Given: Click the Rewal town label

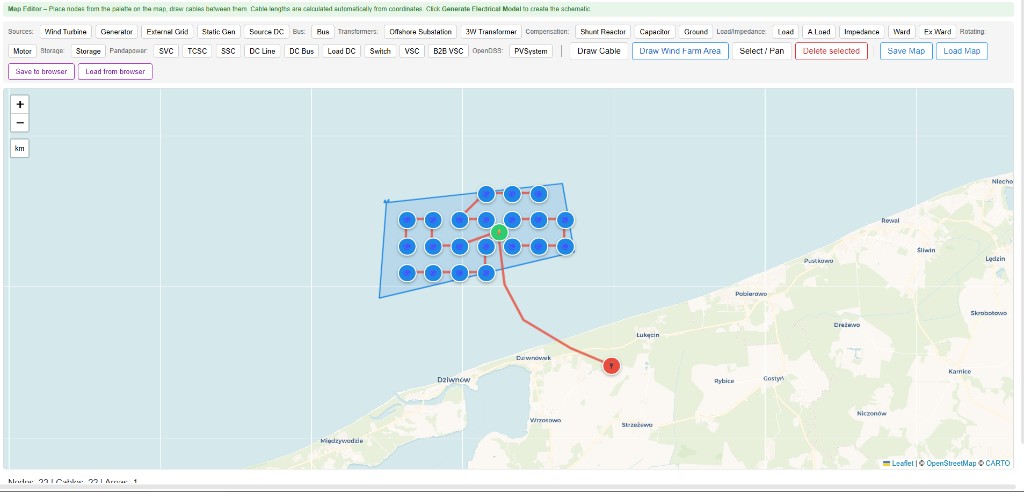Looking at the screenshot, I should (x=890, y=220).
